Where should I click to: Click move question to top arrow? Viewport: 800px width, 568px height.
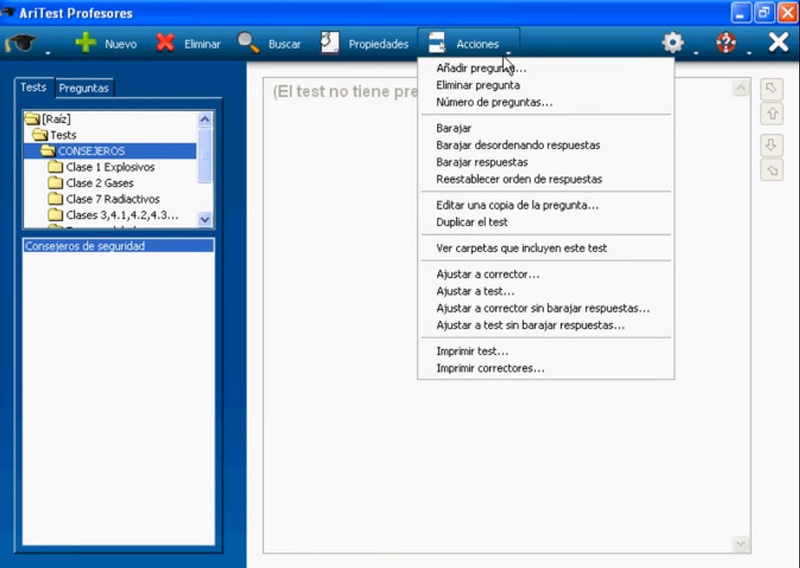tap(771, 89)
